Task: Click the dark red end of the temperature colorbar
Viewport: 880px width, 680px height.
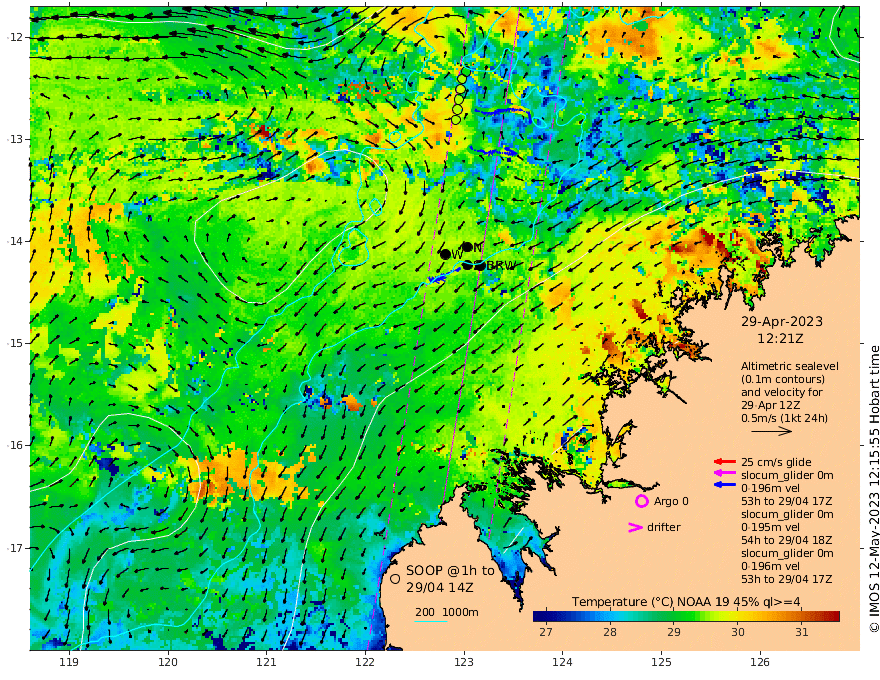Action: 834,617
